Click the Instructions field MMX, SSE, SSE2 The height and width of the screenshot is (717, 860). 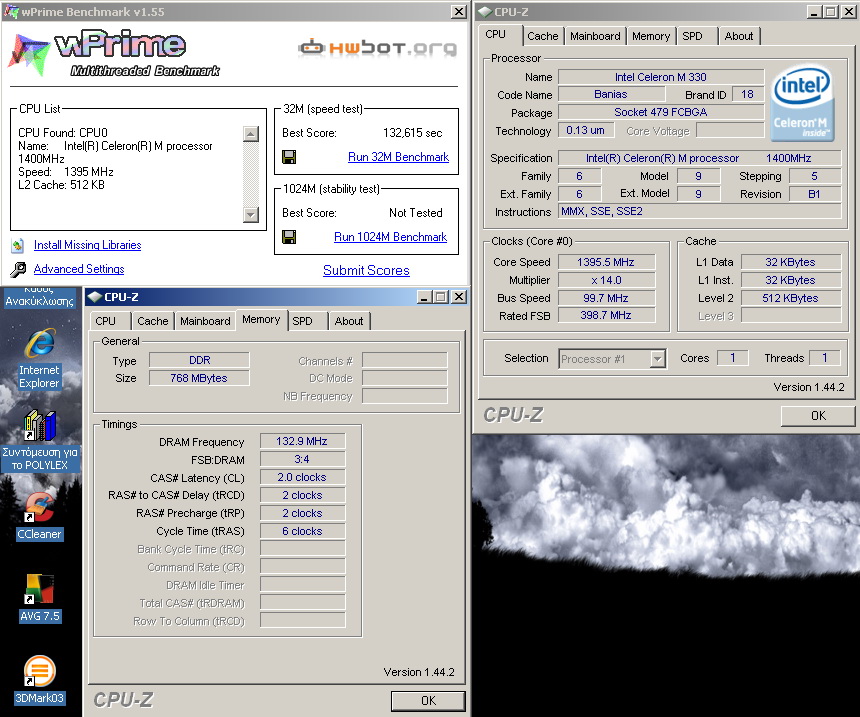pyautogui.click(x=700, y=212)
